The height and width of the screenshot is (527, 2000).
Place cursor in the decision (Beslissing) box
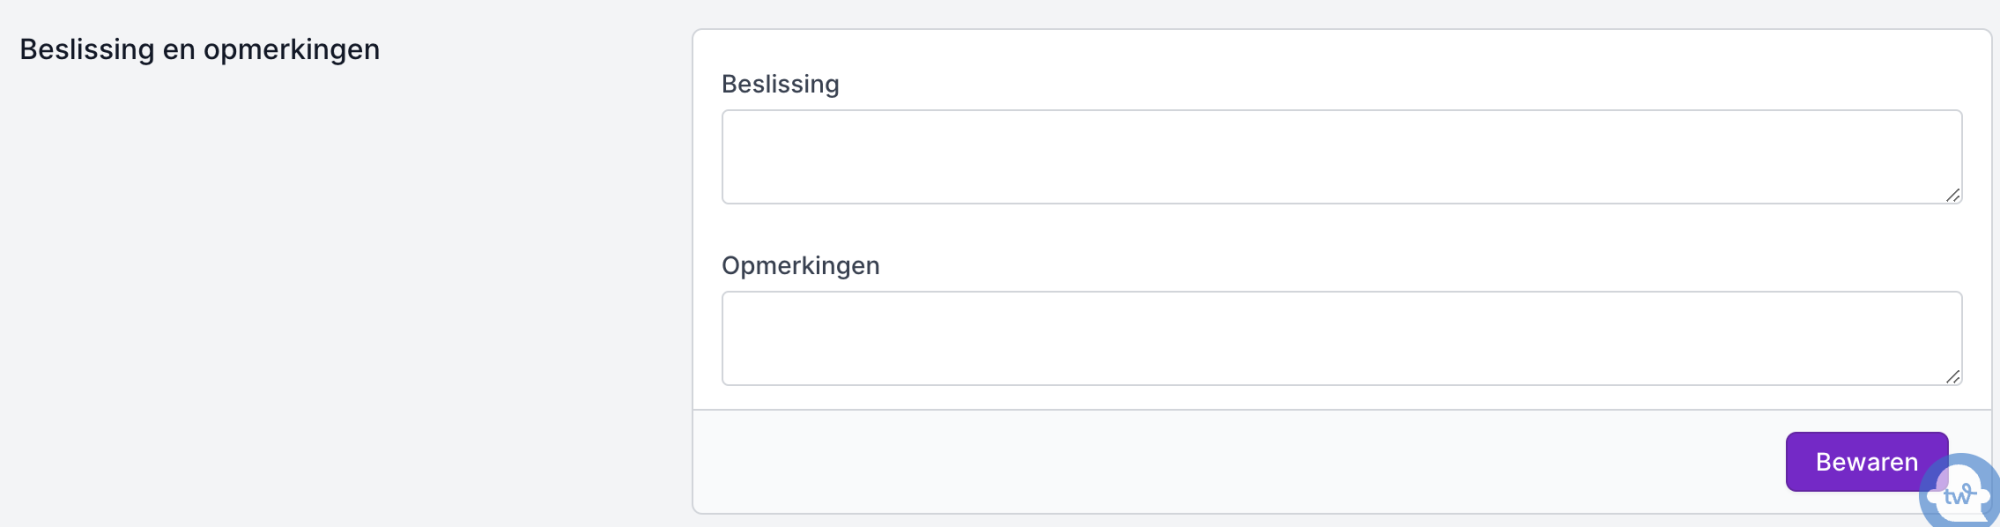point(1341,157)
